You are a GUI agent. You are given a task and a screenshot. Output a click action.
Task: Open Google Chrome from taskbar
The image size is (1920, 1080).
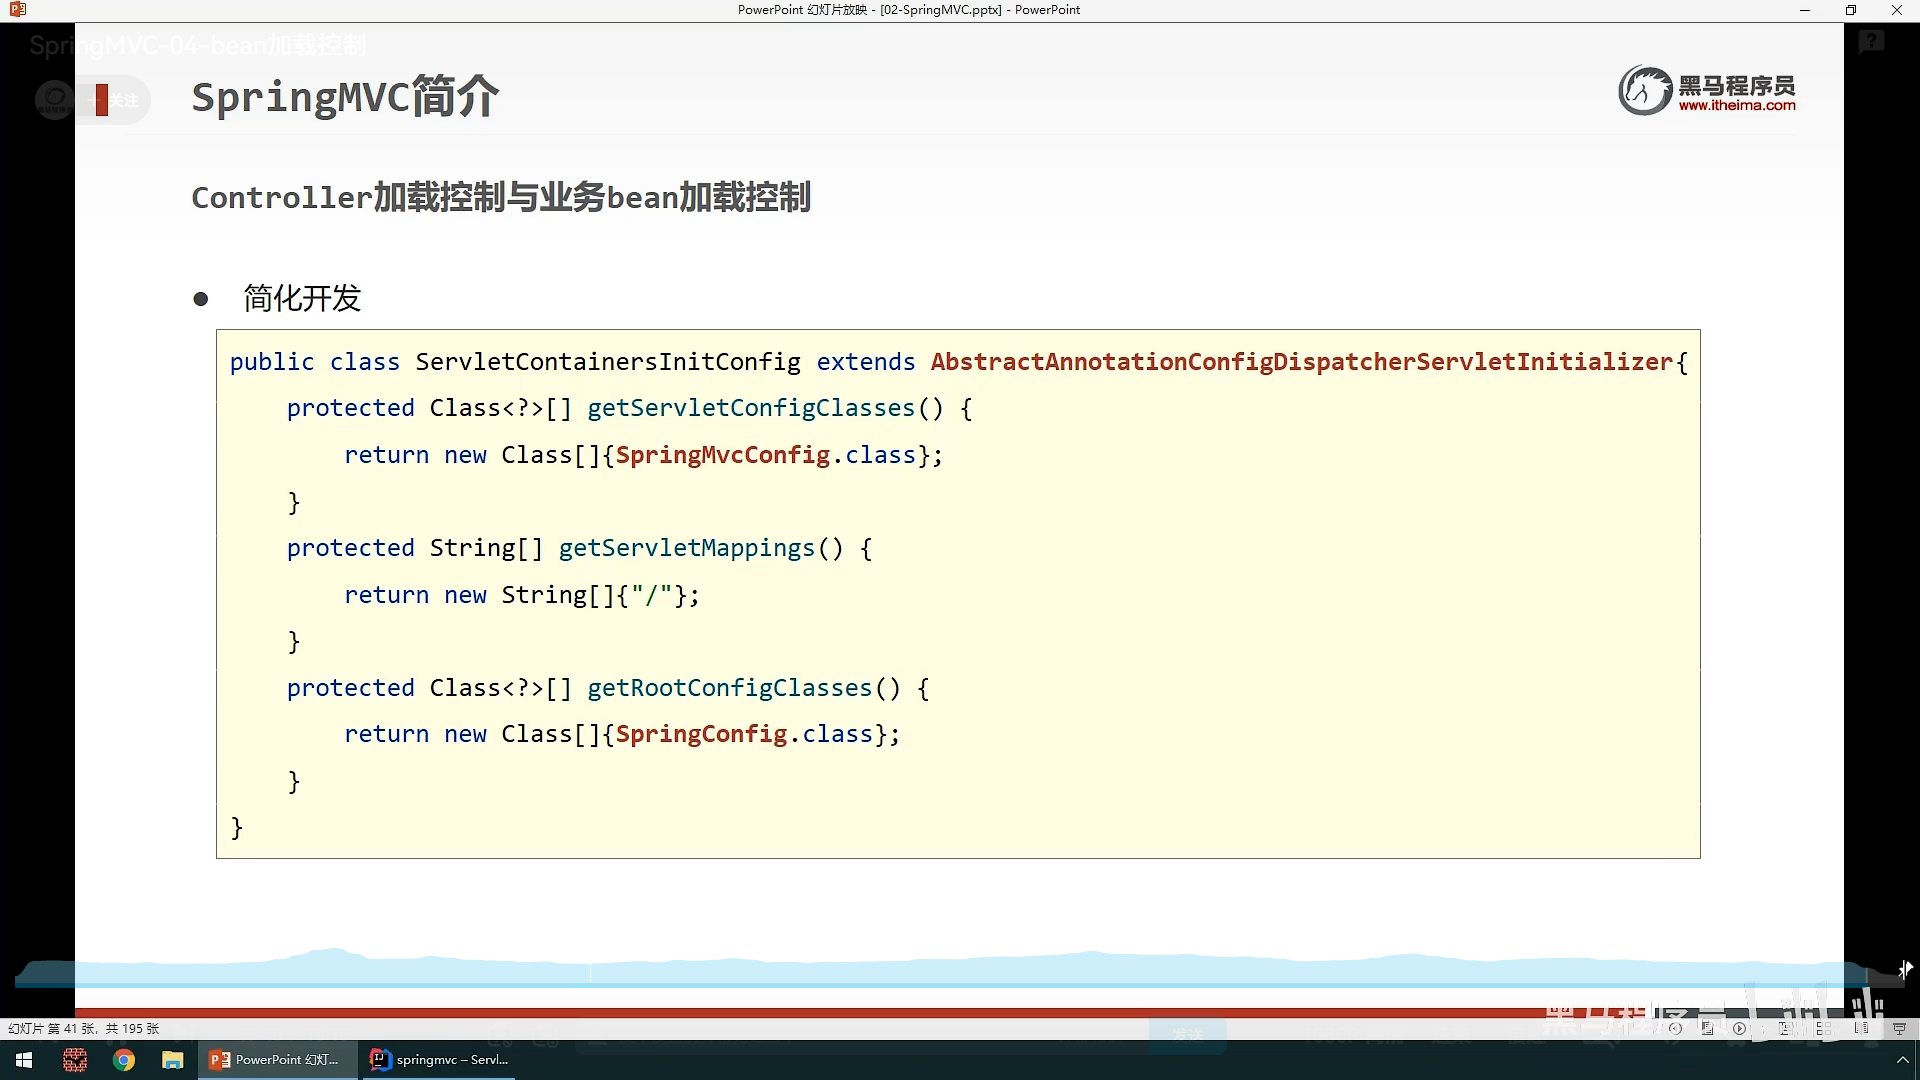pyautogui.click(x=124, y=1060)
